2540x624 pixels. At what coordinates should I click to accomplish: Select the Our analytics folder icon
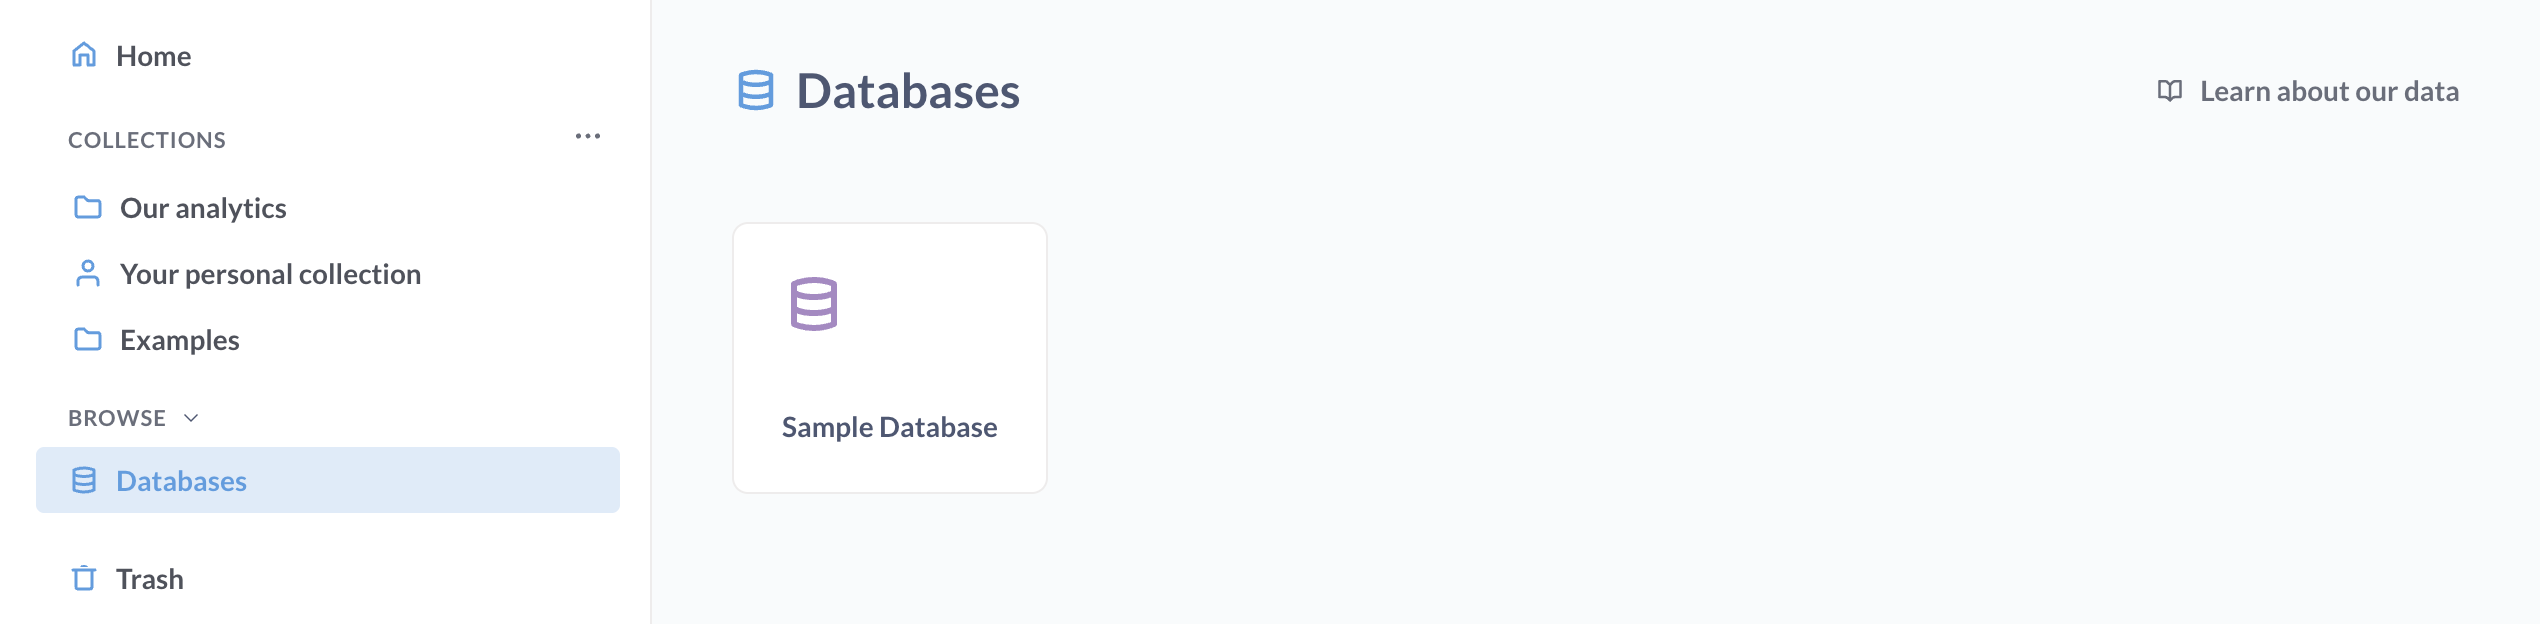(86, 207)
